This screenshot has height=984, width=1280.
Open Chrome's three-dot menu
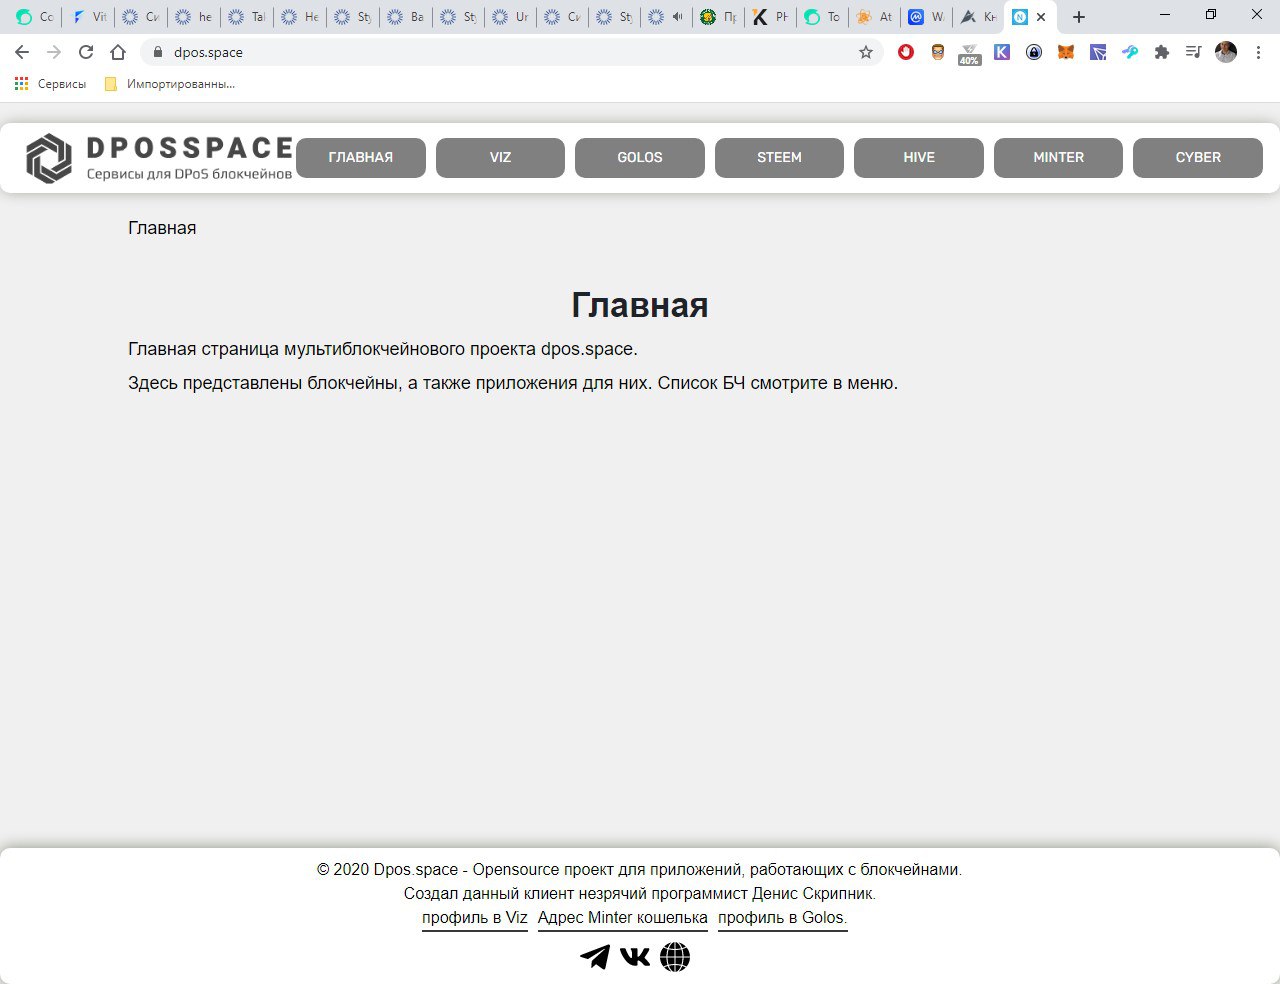[x=1258, y=52]
